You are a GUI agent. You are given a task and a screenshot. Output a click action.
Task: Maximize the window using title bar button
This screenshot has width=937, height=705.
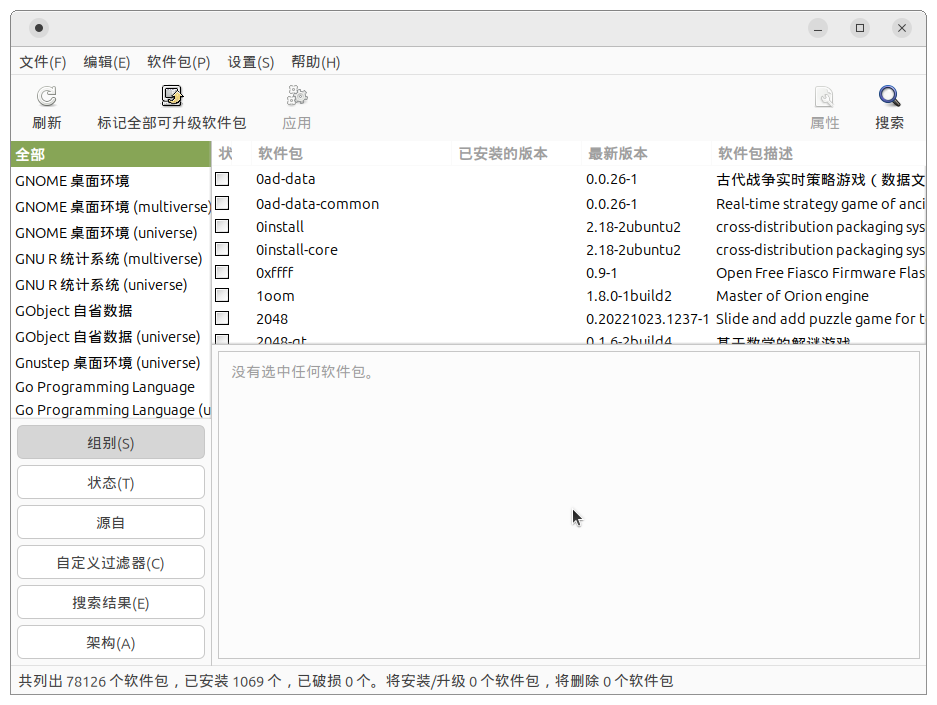[860, 28]
